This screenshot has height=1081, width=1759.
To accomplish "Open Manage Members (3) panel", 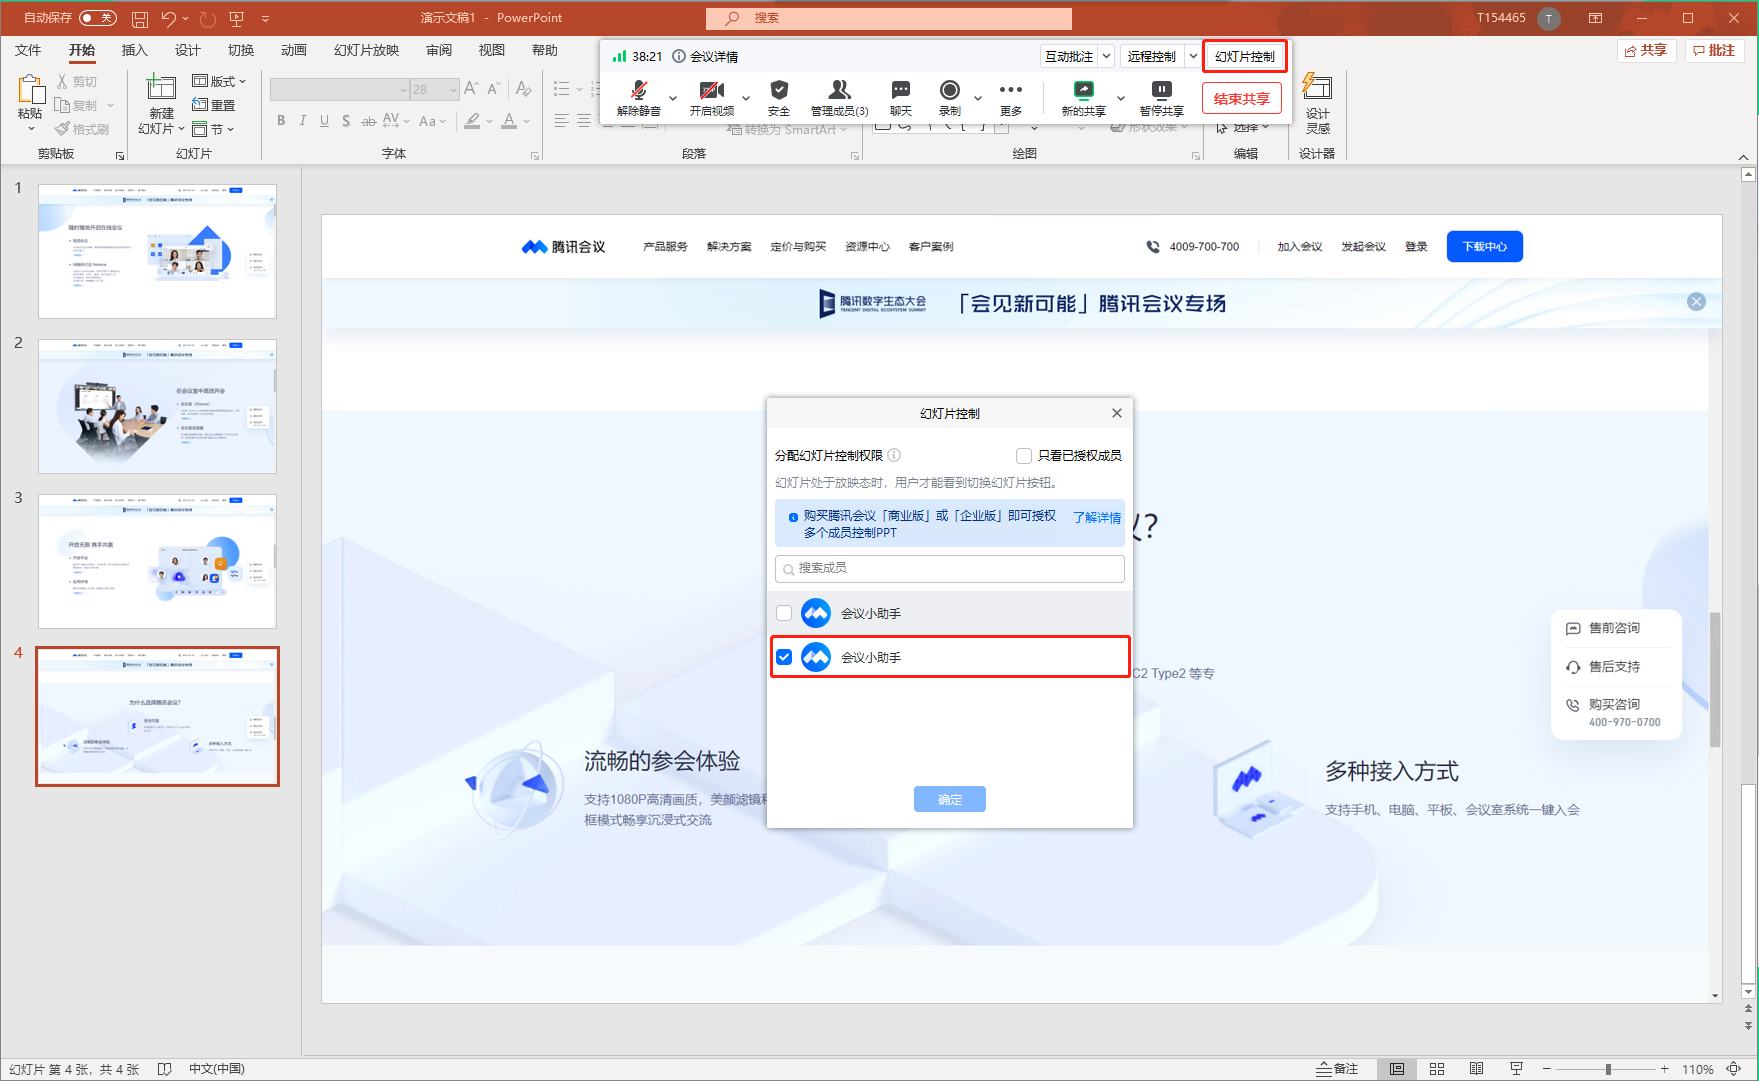I will click(x=839, y=98).
